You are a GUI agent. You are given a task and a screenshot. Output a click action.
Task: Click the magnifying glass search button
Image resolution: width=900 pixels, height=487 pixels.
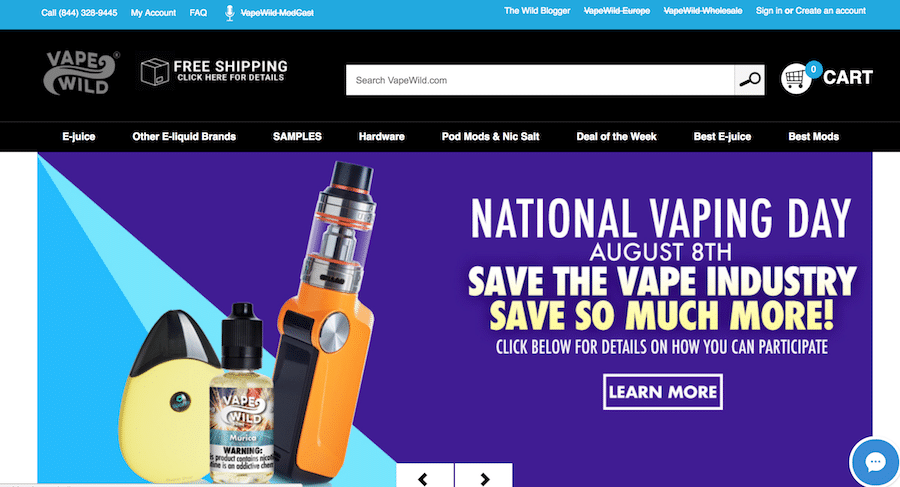pos(749,80)
